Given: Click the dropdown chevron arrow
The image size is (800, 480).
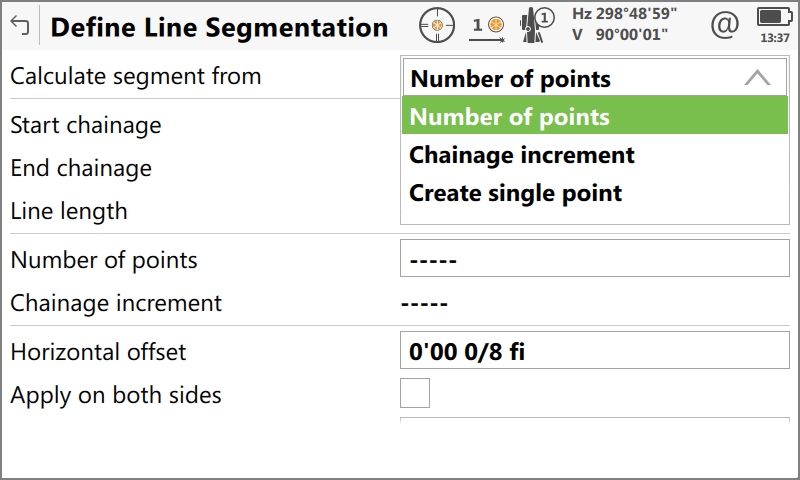Looking at the screenshot, I should coord(758,79).
